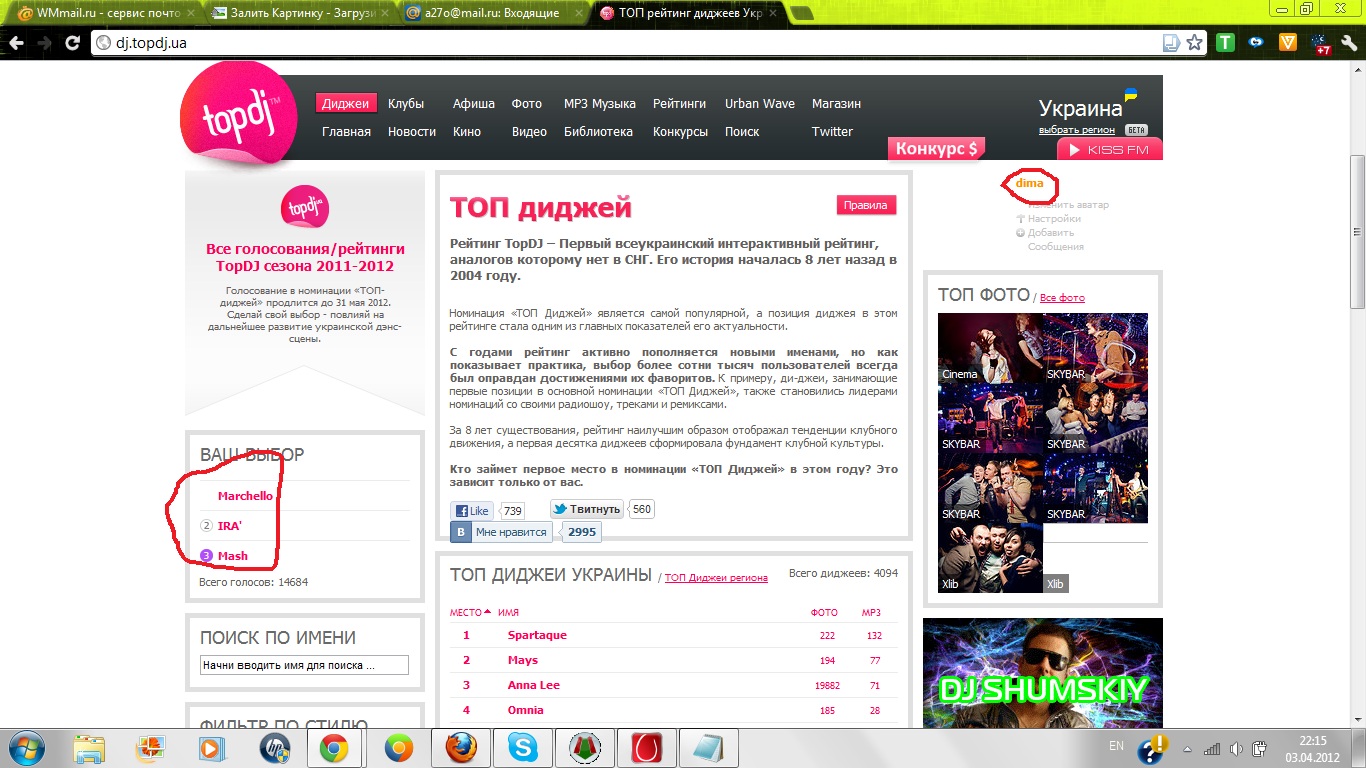Click the EN language indicator
This screenshot has width=1366, height=768.
pos(1116,746)
